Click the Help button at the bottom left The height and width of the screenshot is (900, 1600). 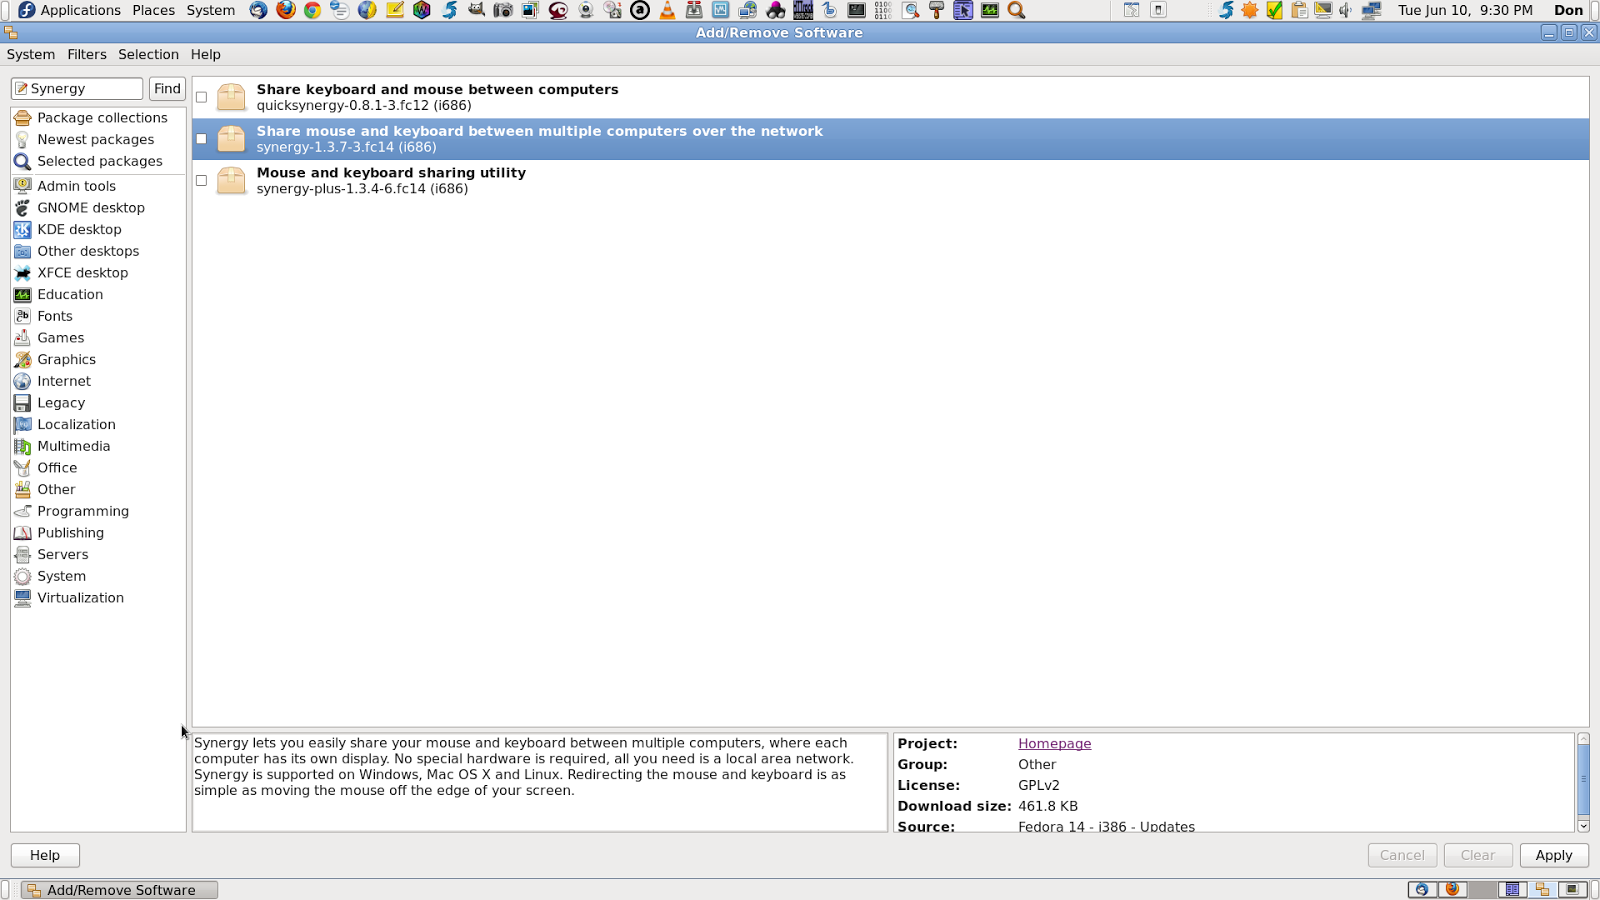pyautogui.click(x=45, y=855)
